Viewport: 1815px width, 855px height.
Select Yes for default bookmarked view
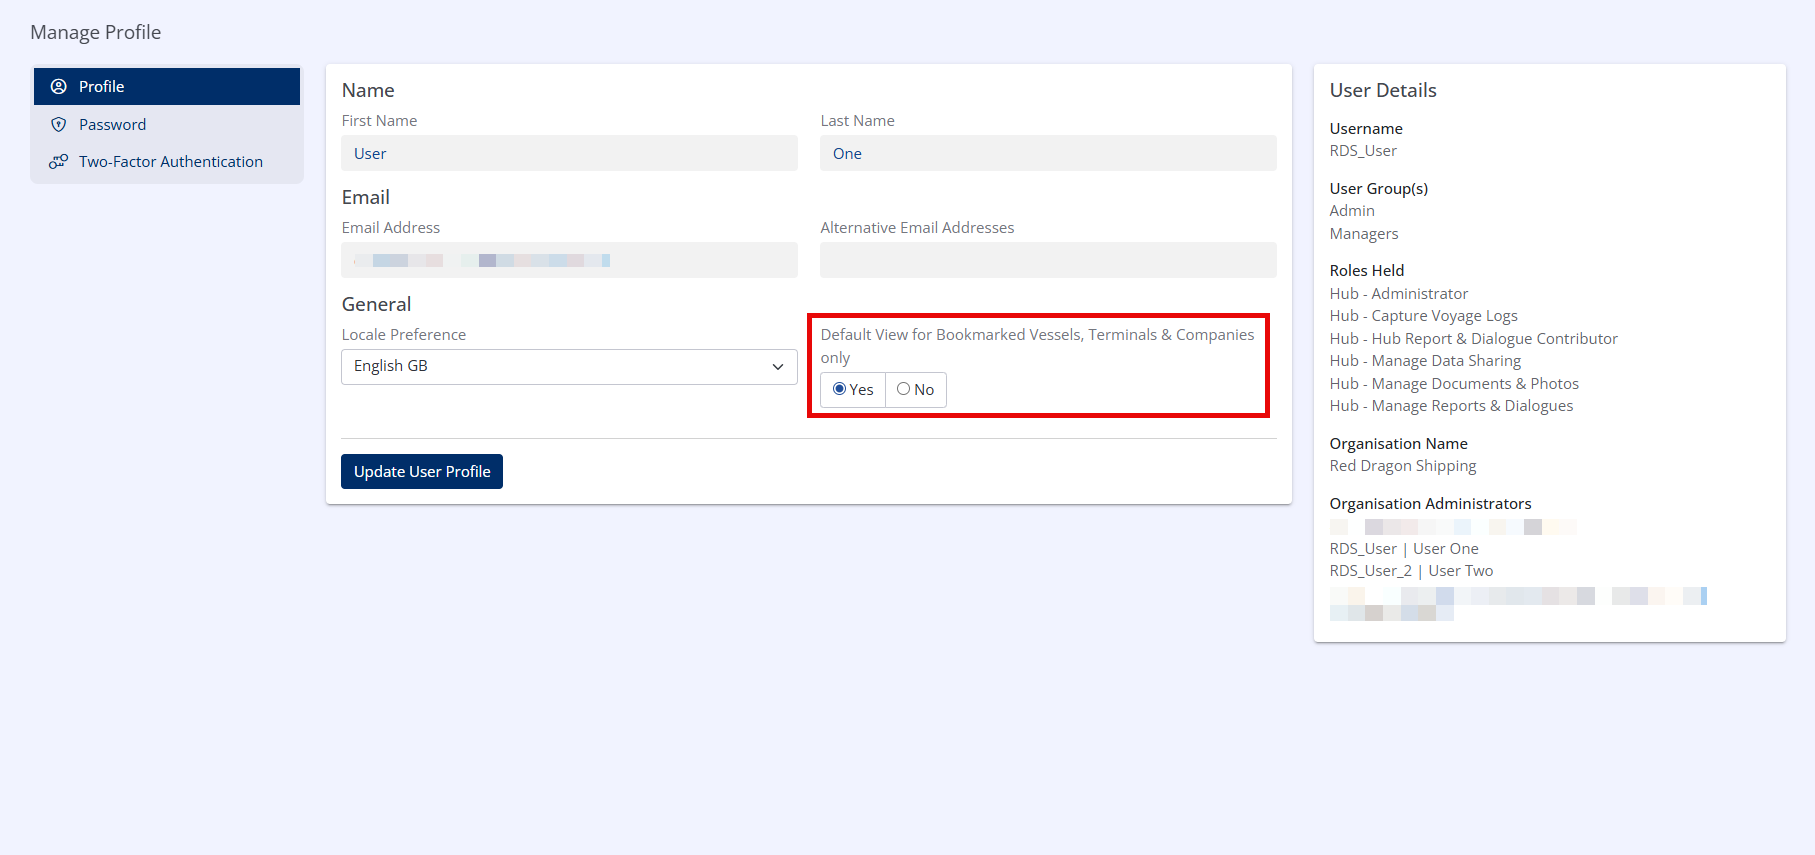click(839, 389)
